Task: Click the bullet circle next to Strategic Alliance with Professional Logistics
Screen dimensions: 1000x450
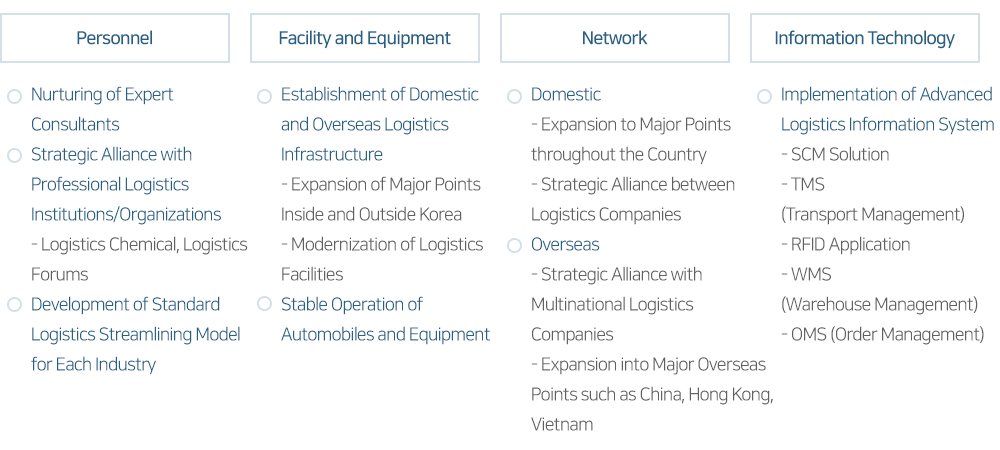Action: coord(15,156)
